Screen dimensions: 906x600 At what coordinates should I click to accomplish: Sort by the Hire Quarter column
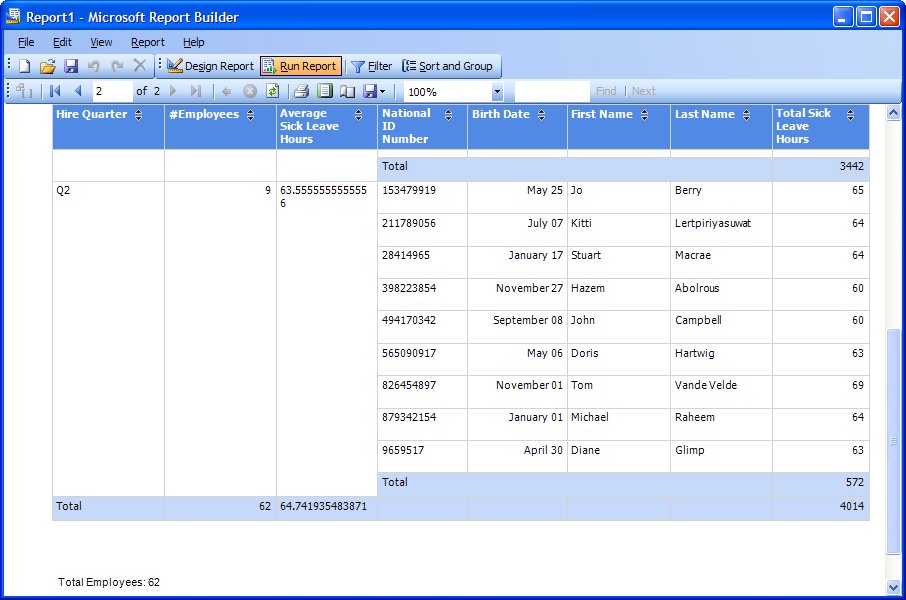[x=138, y=115]
